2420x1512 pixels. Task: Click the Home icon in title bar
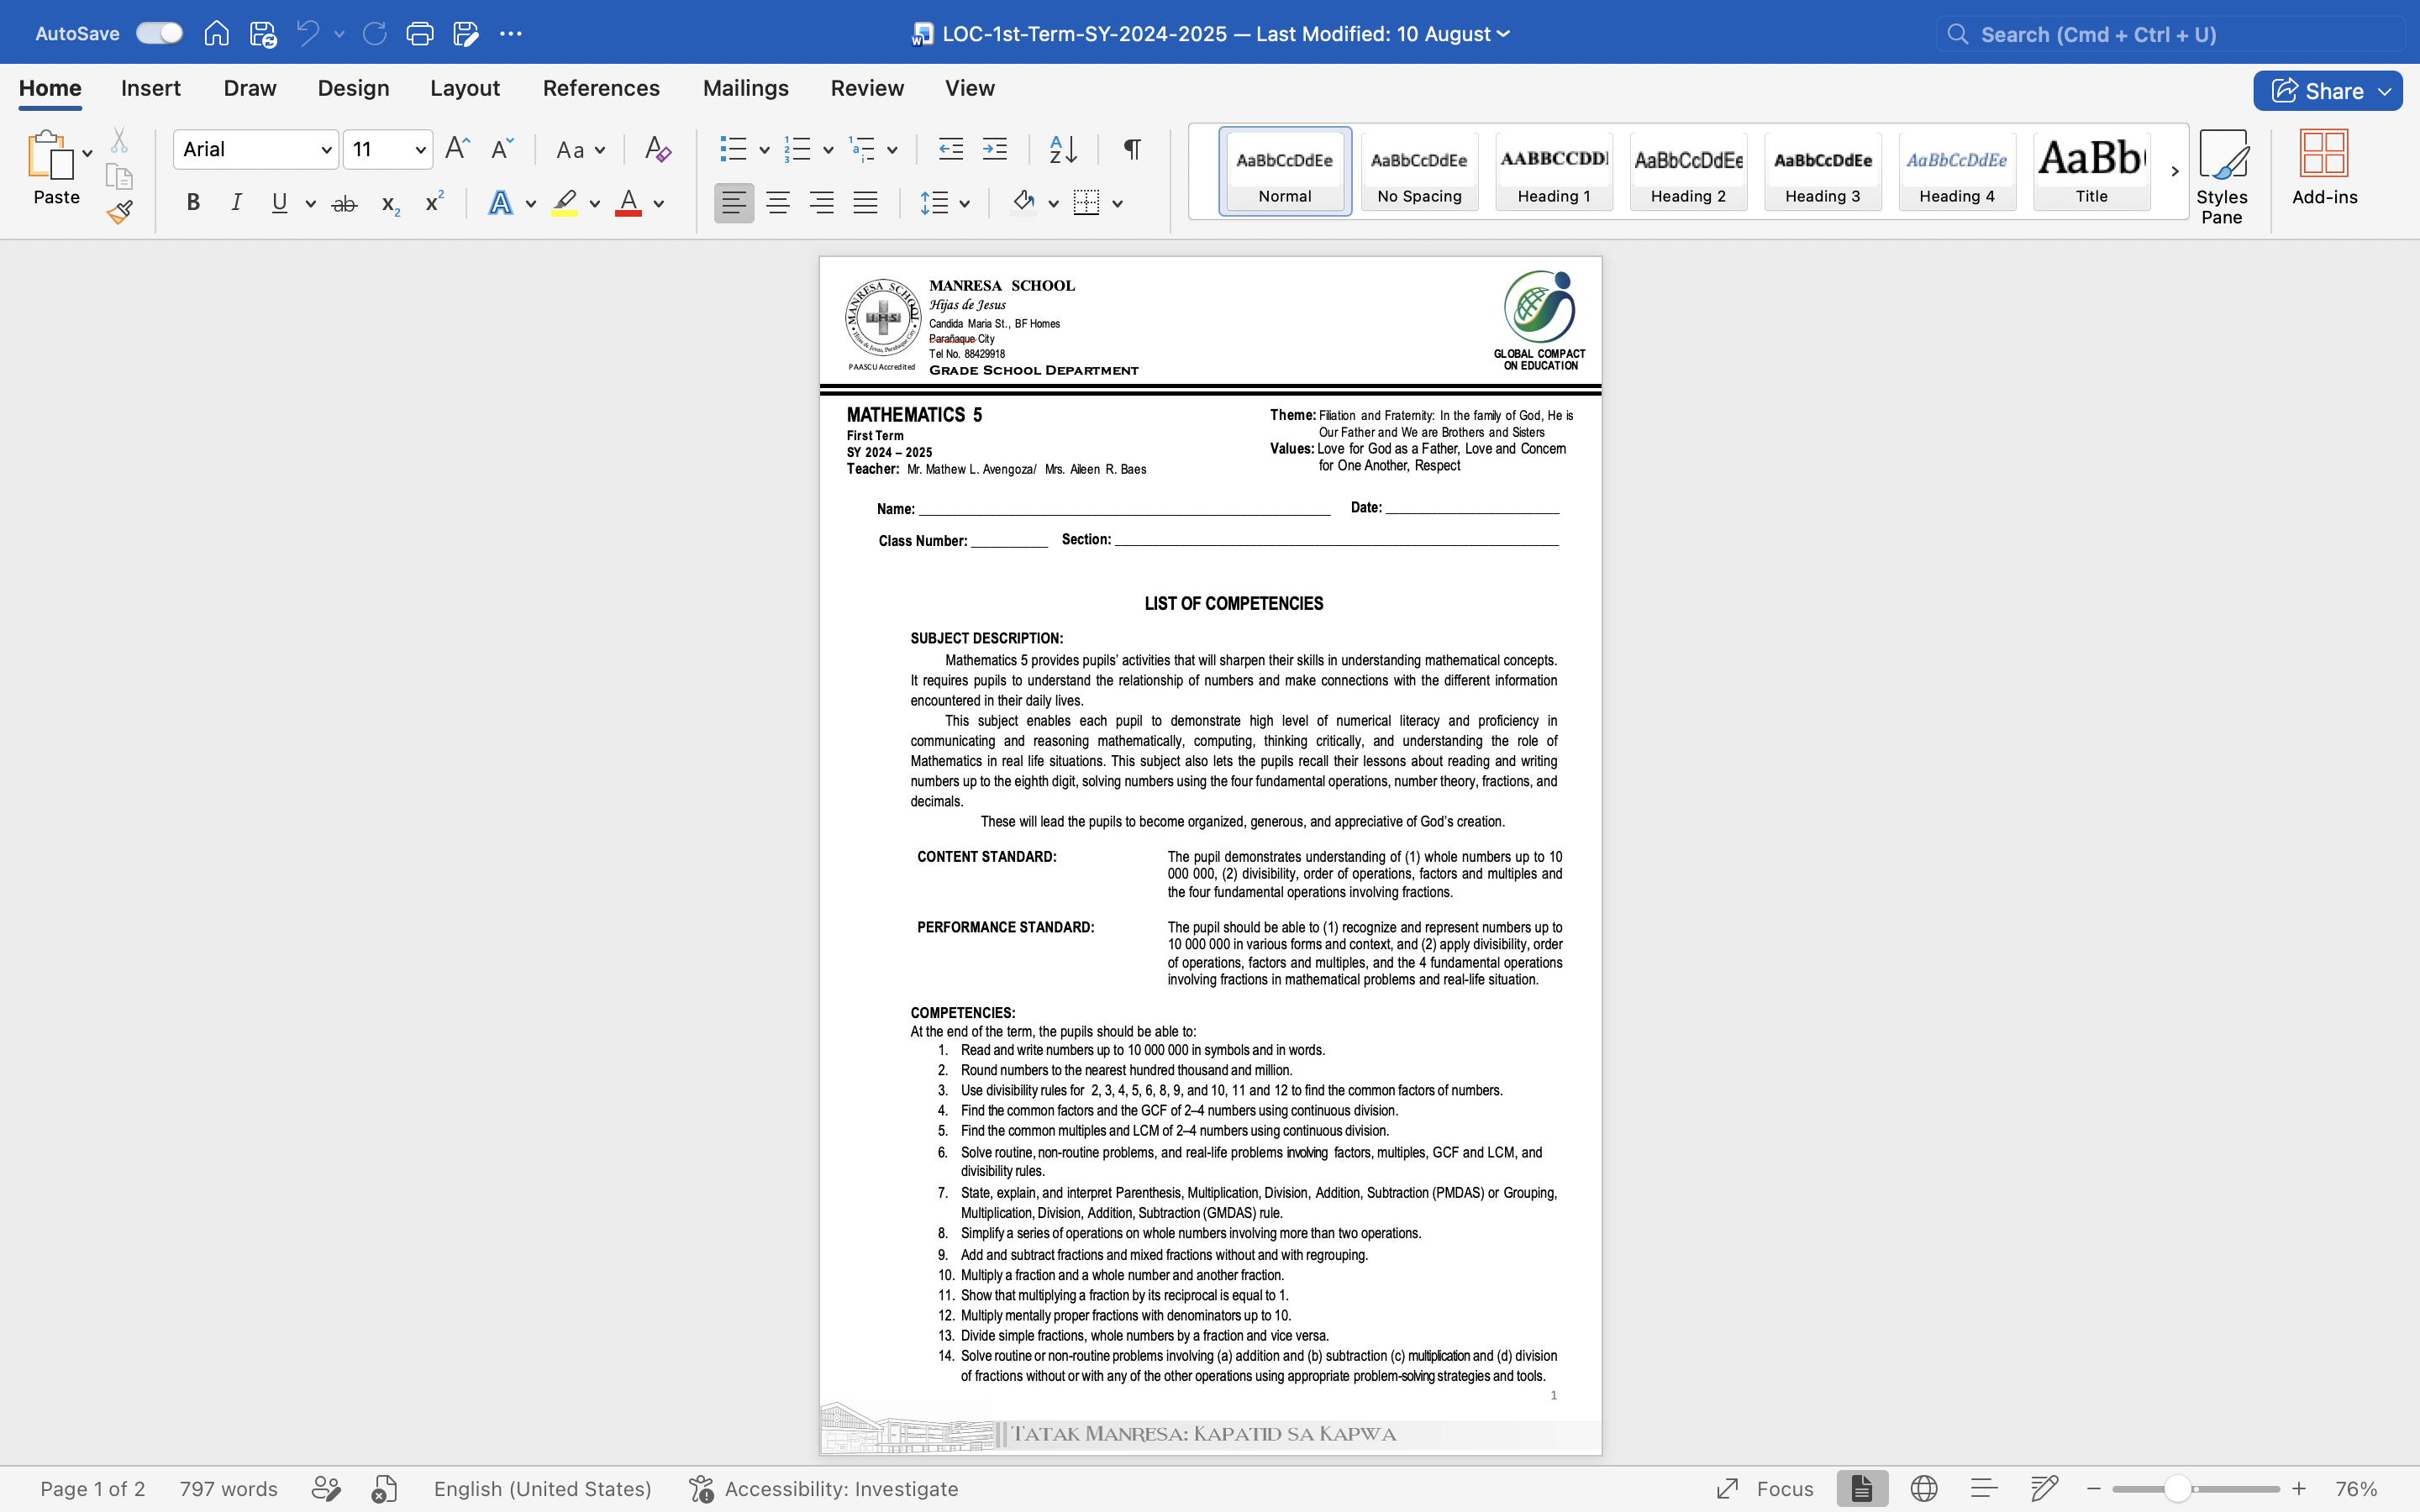(x=216, y=34)
